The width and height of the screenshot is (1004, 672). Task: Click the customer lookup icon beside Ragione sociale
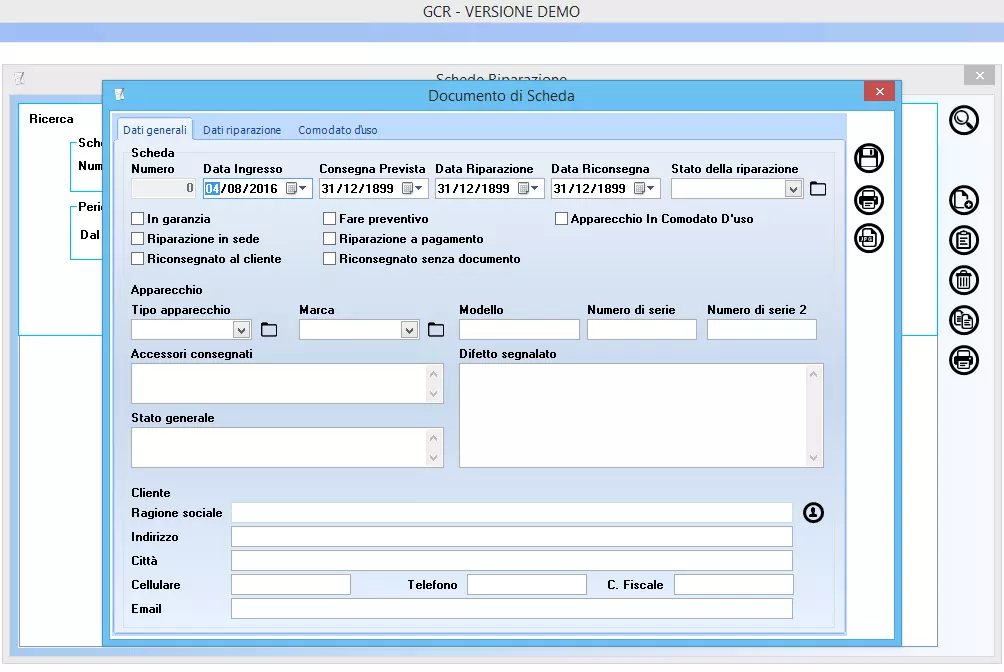(813, 512)
